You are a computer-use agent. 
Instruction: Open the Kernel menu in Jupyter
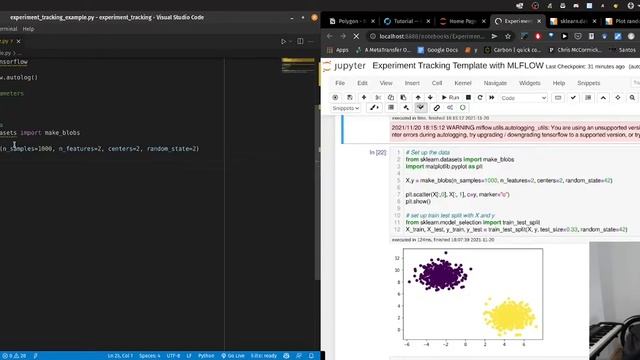coord(463,83)
